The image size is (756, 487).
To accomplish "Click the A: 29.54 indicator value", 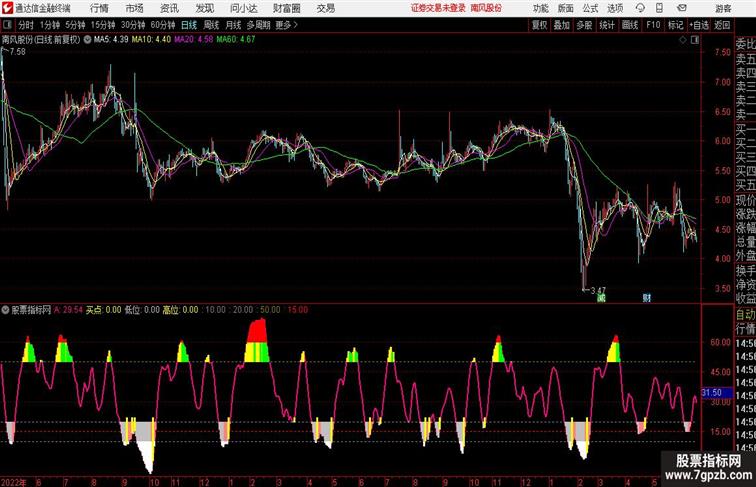I will pyautogui.click(x=68, y=310).
